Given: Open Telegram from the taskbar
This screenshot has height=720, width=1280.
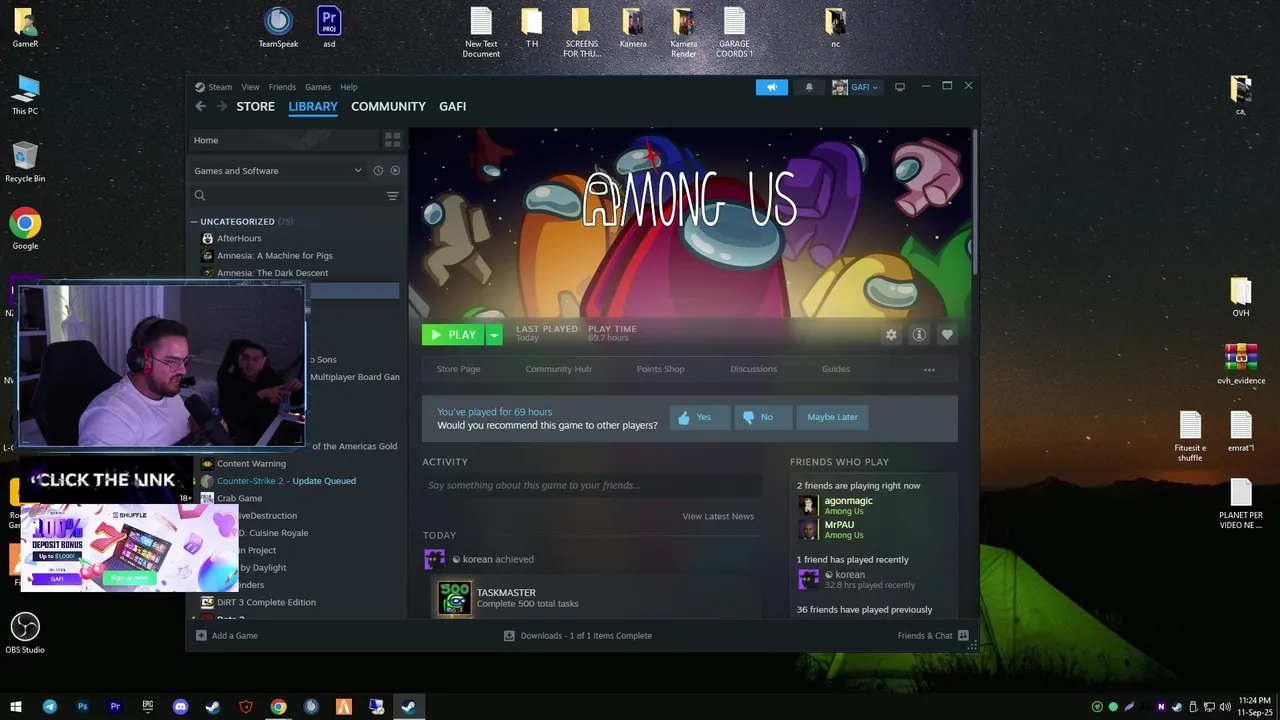Looking at the screenshot, I should 49,707.
